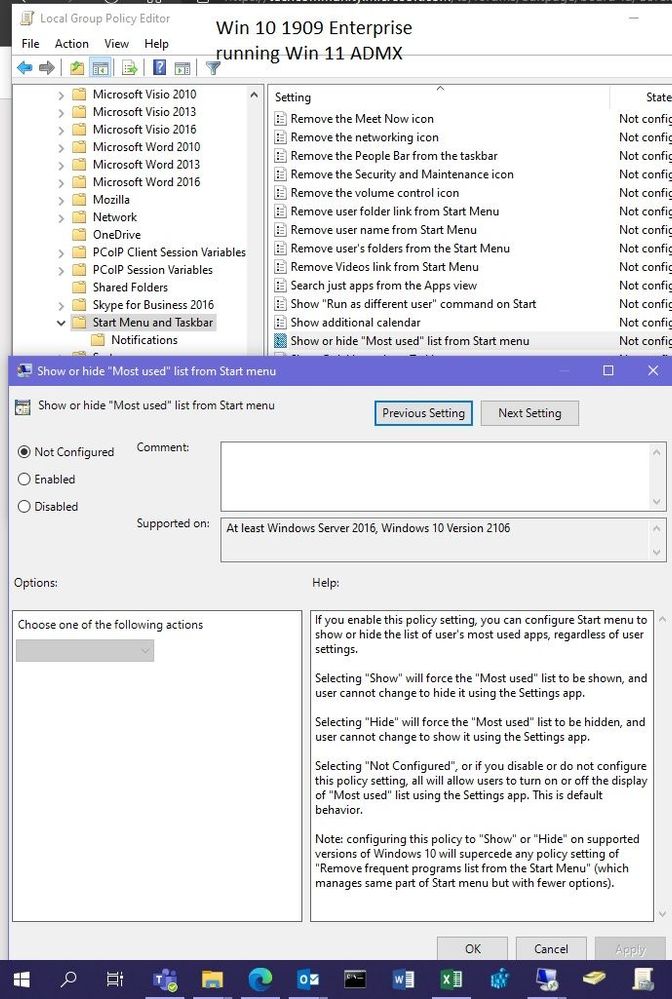Open the Choose one of the following actions dropdown

(x=85, y=650)
